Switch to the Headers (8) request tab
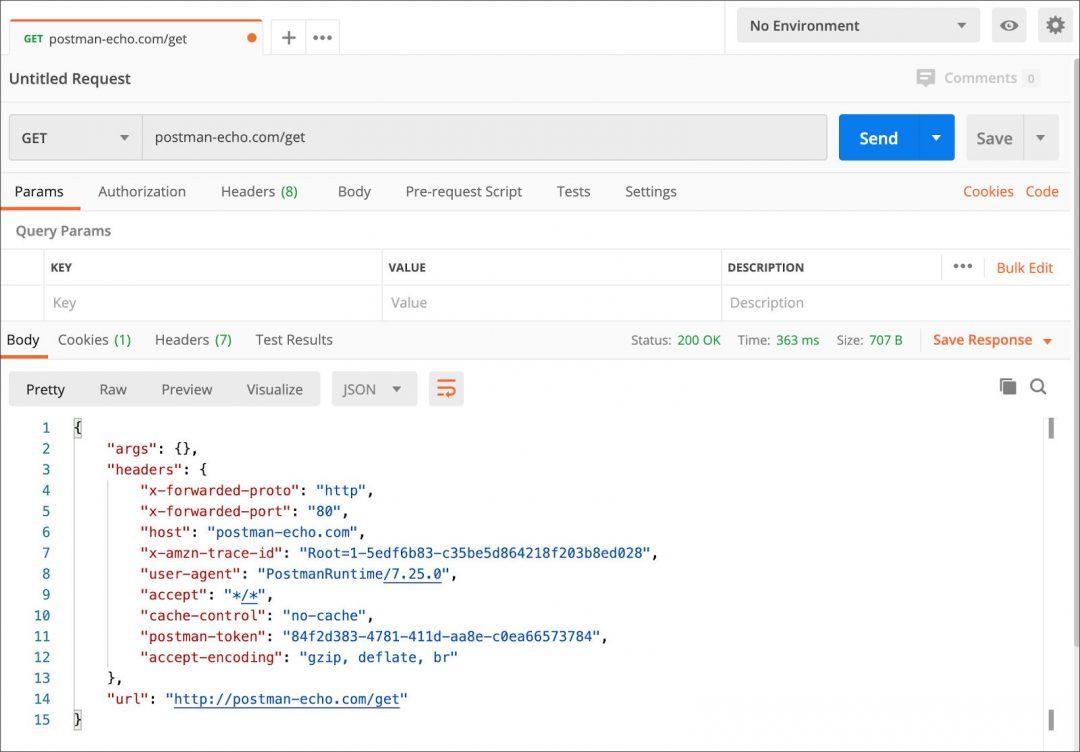The width and height of the screenshot is (1080, 752). pos(258,191)
